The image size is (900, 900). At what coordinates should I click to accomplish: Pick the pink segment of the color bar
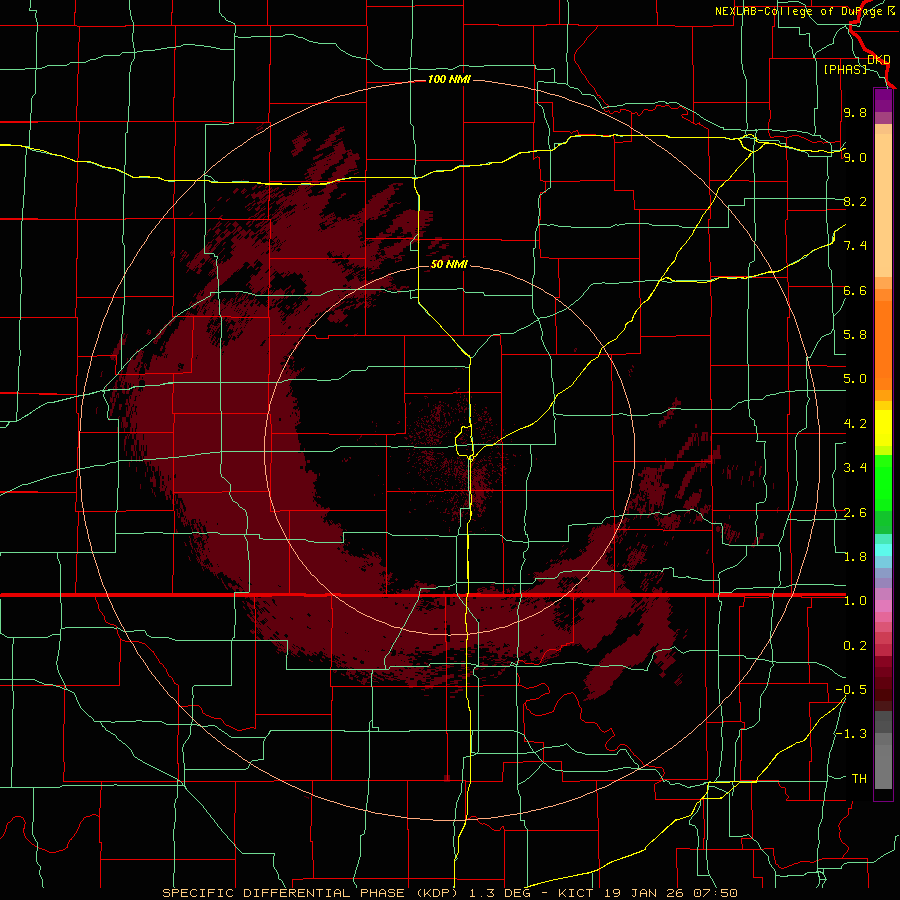coord(883,606)
